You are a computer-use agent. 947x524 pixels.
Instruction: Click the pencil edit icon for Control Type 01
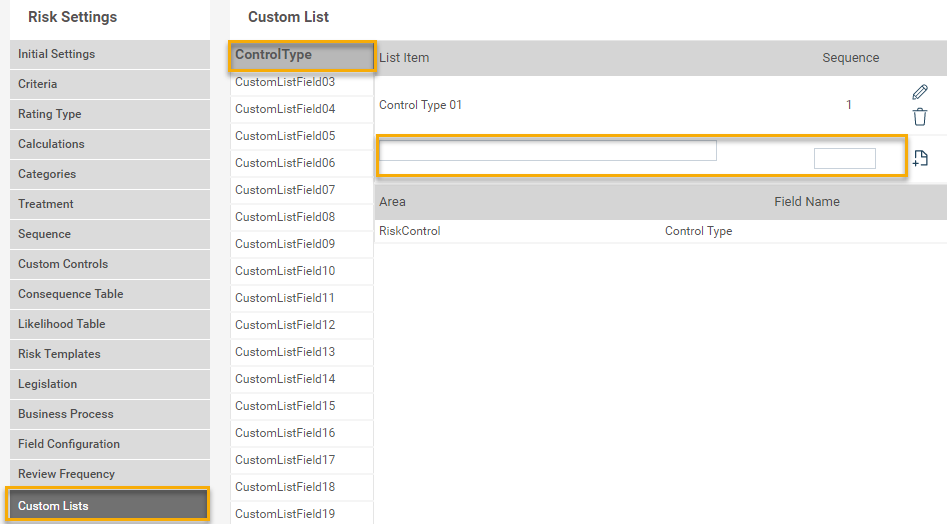tap(920, 92)
